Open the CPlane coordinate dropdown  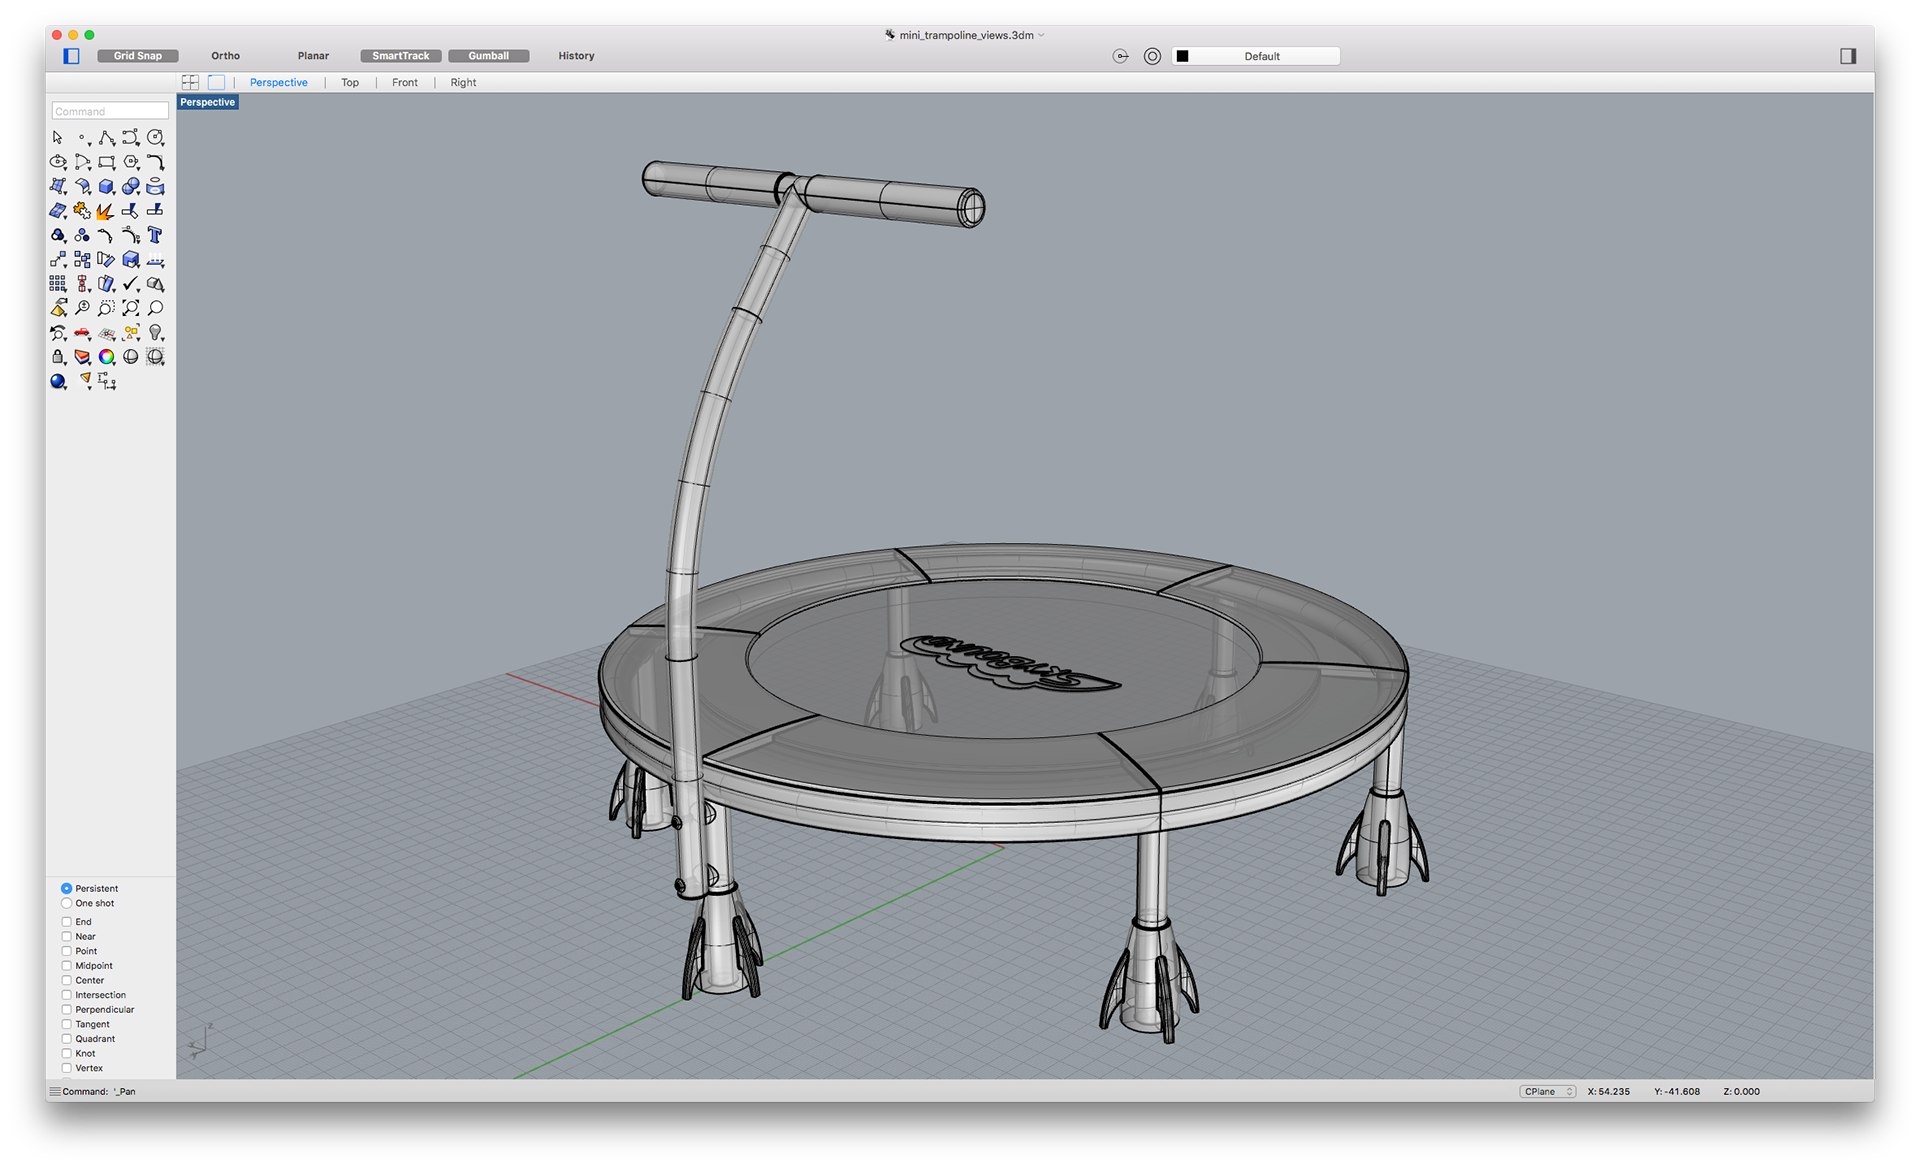point(1548,1091)
